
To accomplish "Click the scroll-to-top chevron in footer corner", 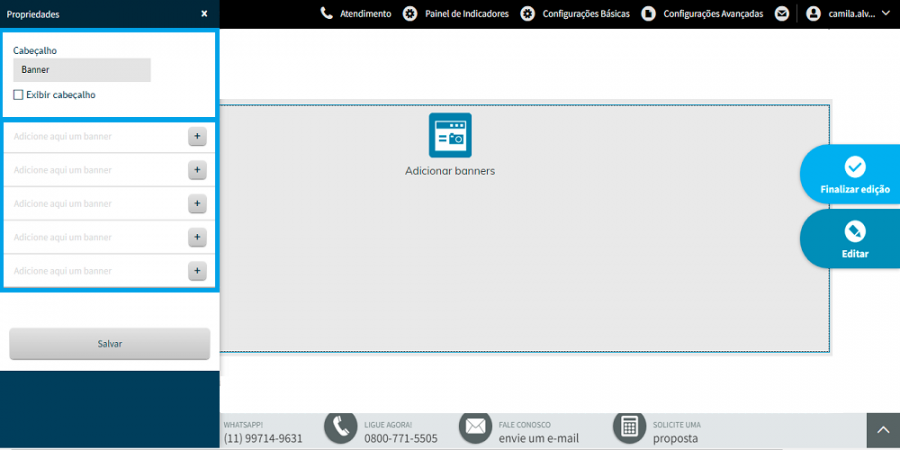I will 883,431.
